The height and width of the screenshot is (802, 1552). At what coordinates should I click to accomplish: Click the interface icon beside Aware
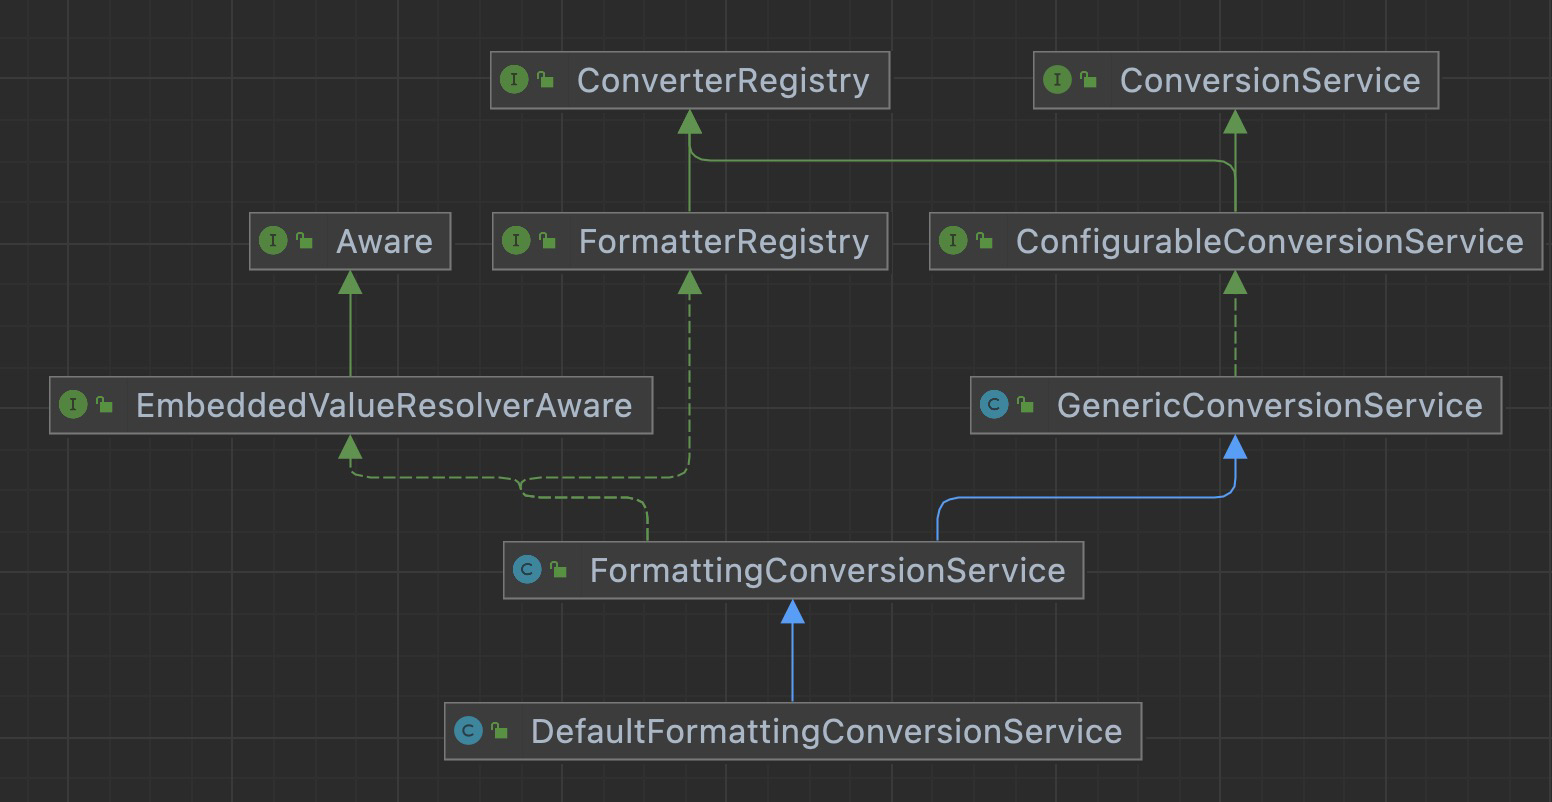tap(273, 241)
